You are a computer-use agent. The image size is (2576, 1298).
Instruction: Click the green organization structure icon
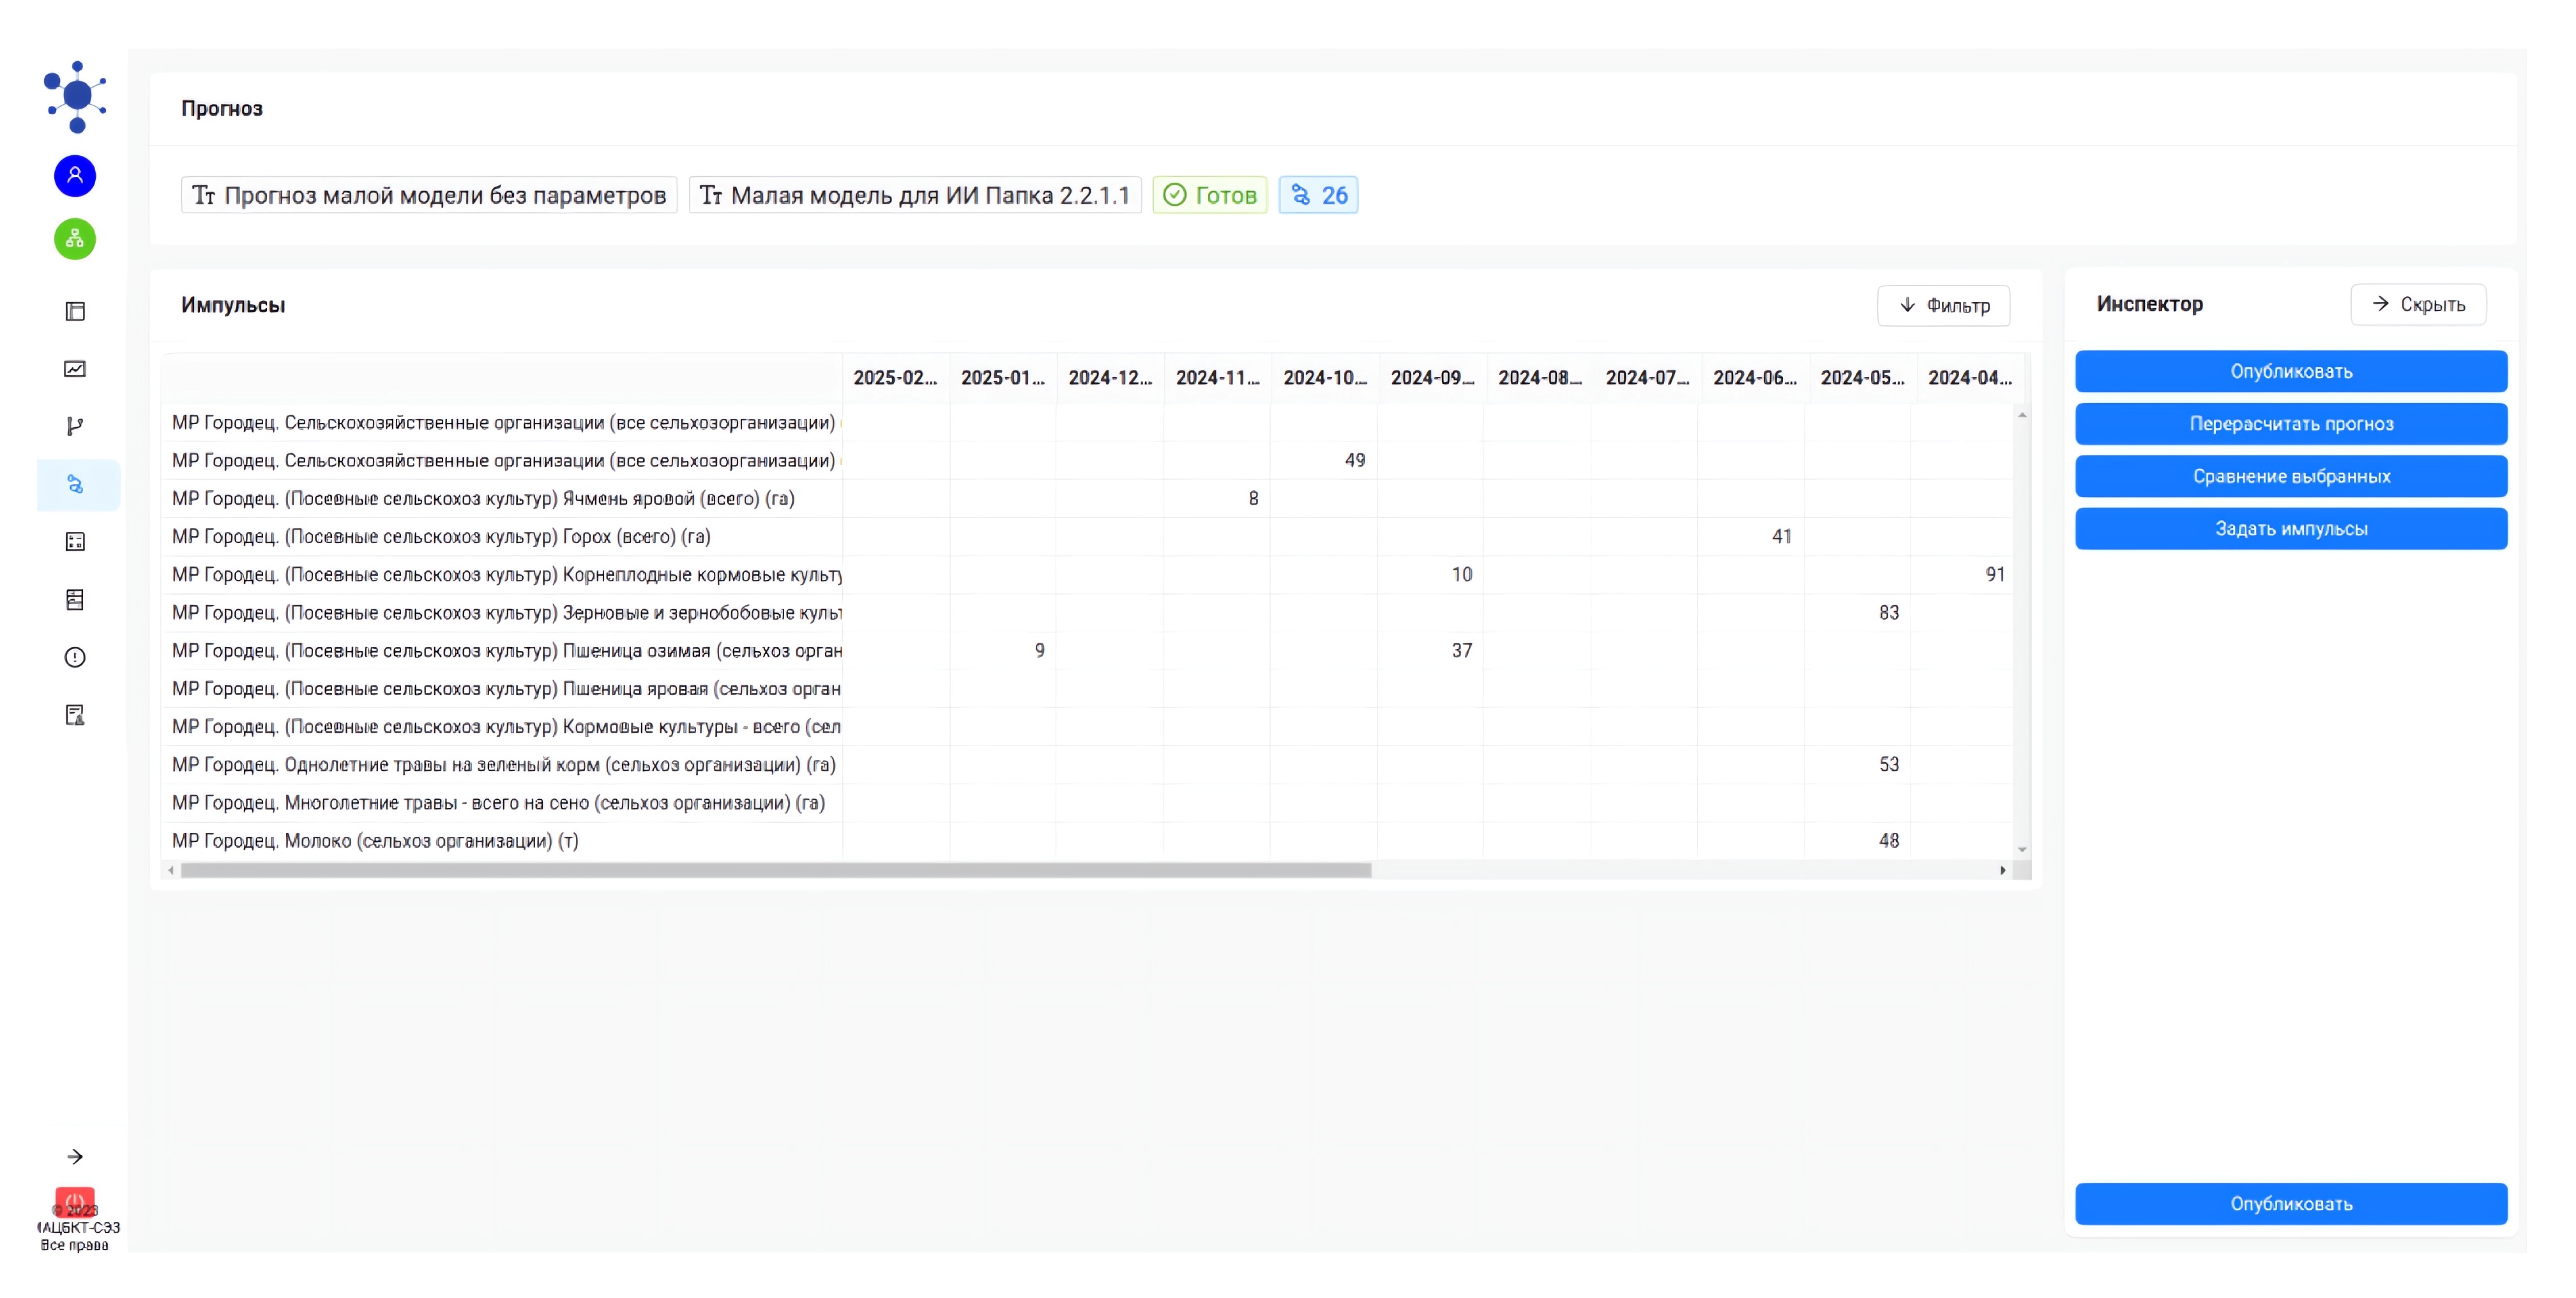(x=75, y=239)
